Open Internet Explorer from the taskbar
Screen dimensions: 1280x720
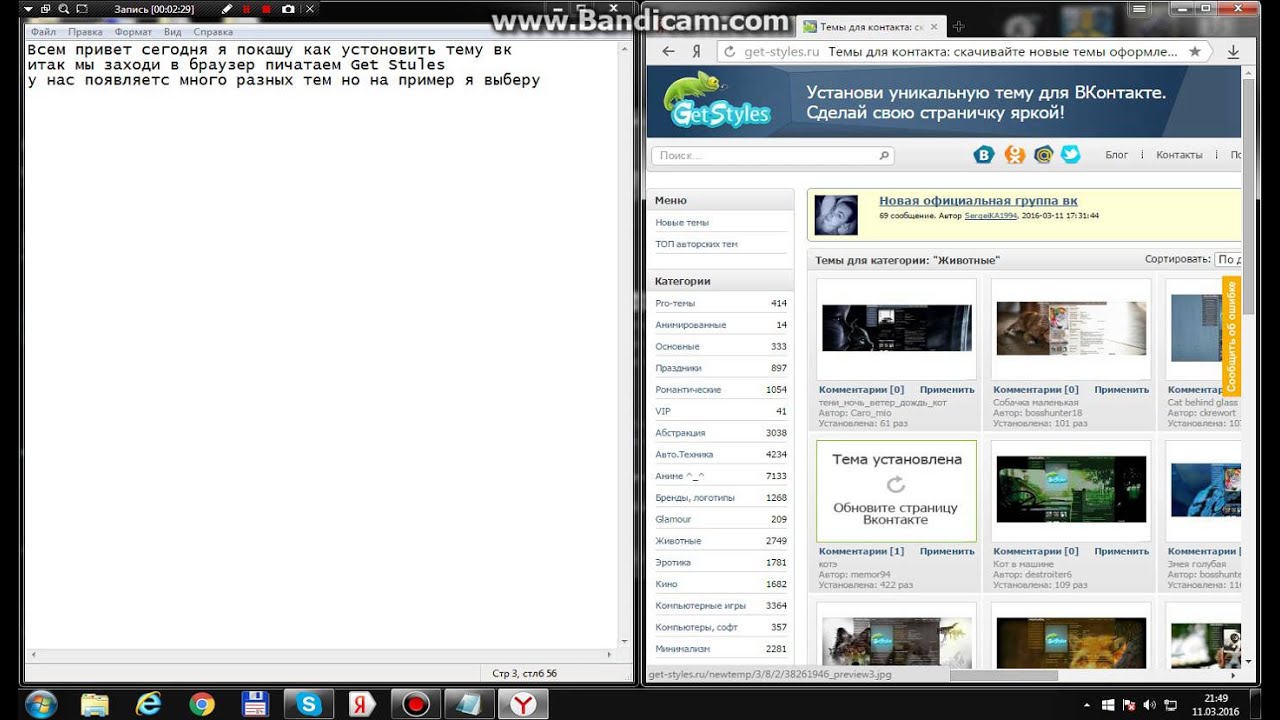[148, 704]
